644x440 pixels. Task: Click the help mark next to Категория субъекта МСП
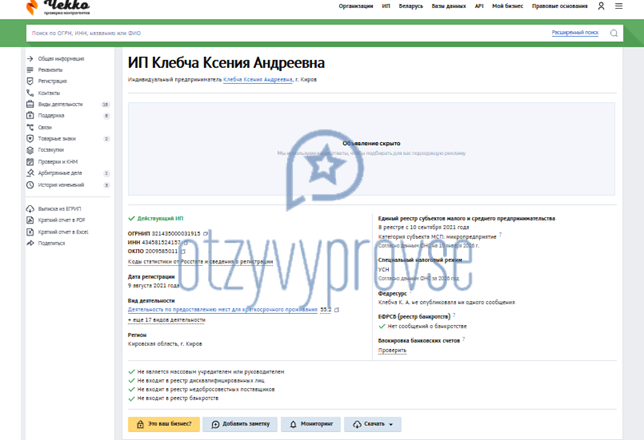[500, 235]
